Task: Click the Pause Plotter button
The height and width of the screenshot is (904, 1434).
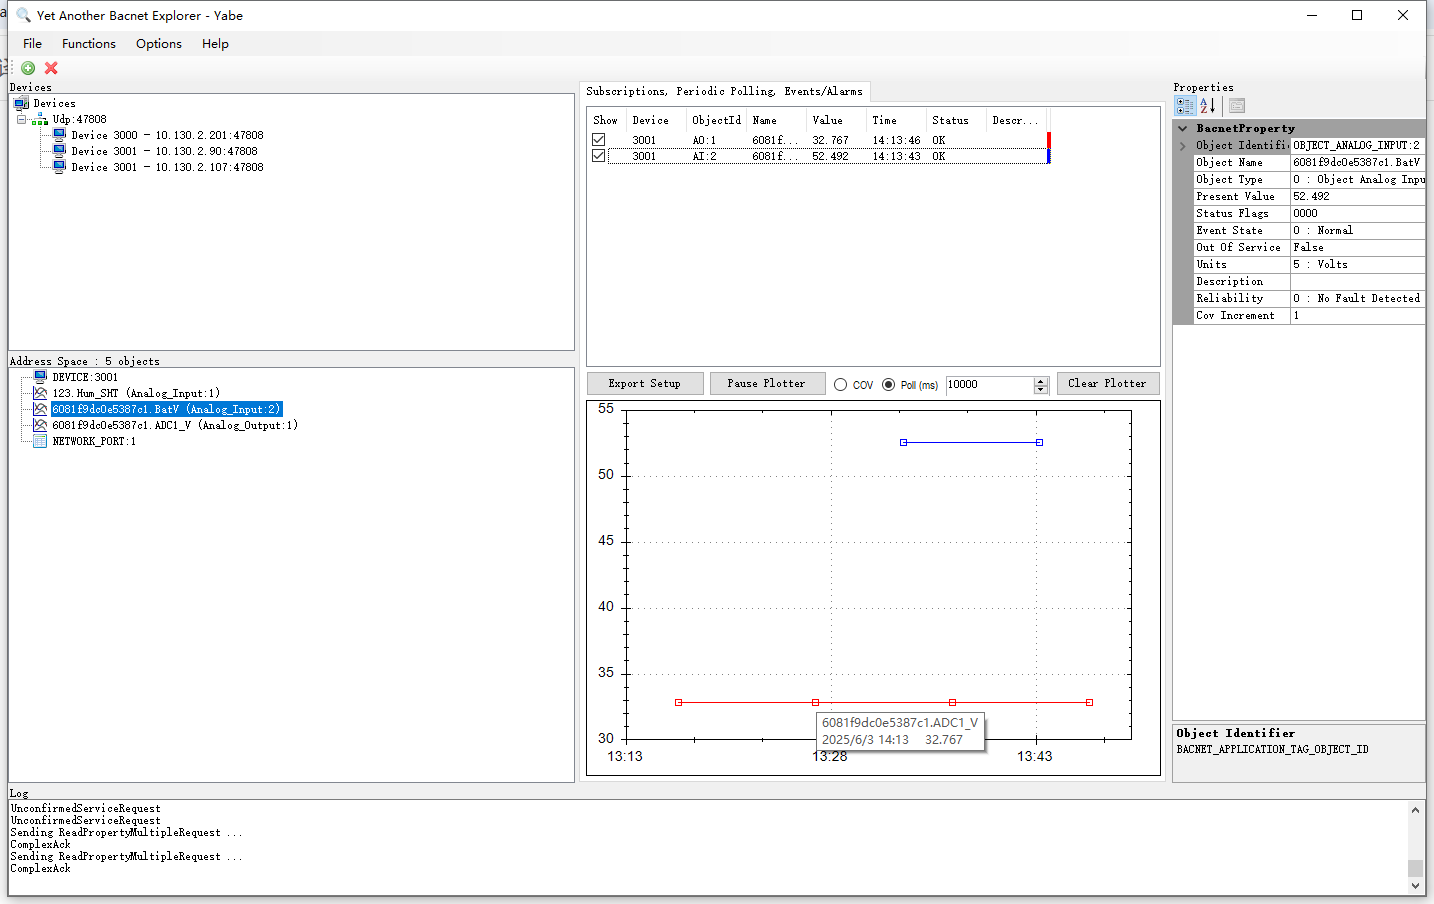Action: [x=766, y=383]
